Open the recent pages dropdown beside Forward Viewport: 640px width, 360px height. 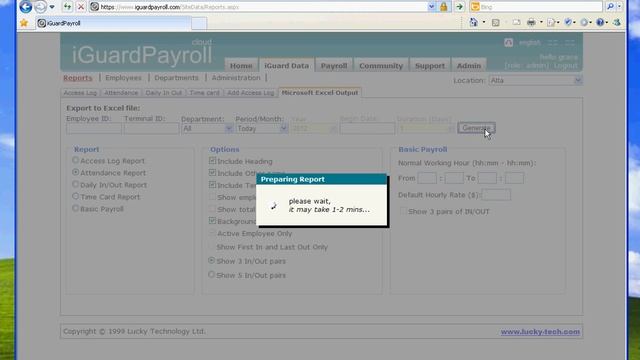click(52, 7)
